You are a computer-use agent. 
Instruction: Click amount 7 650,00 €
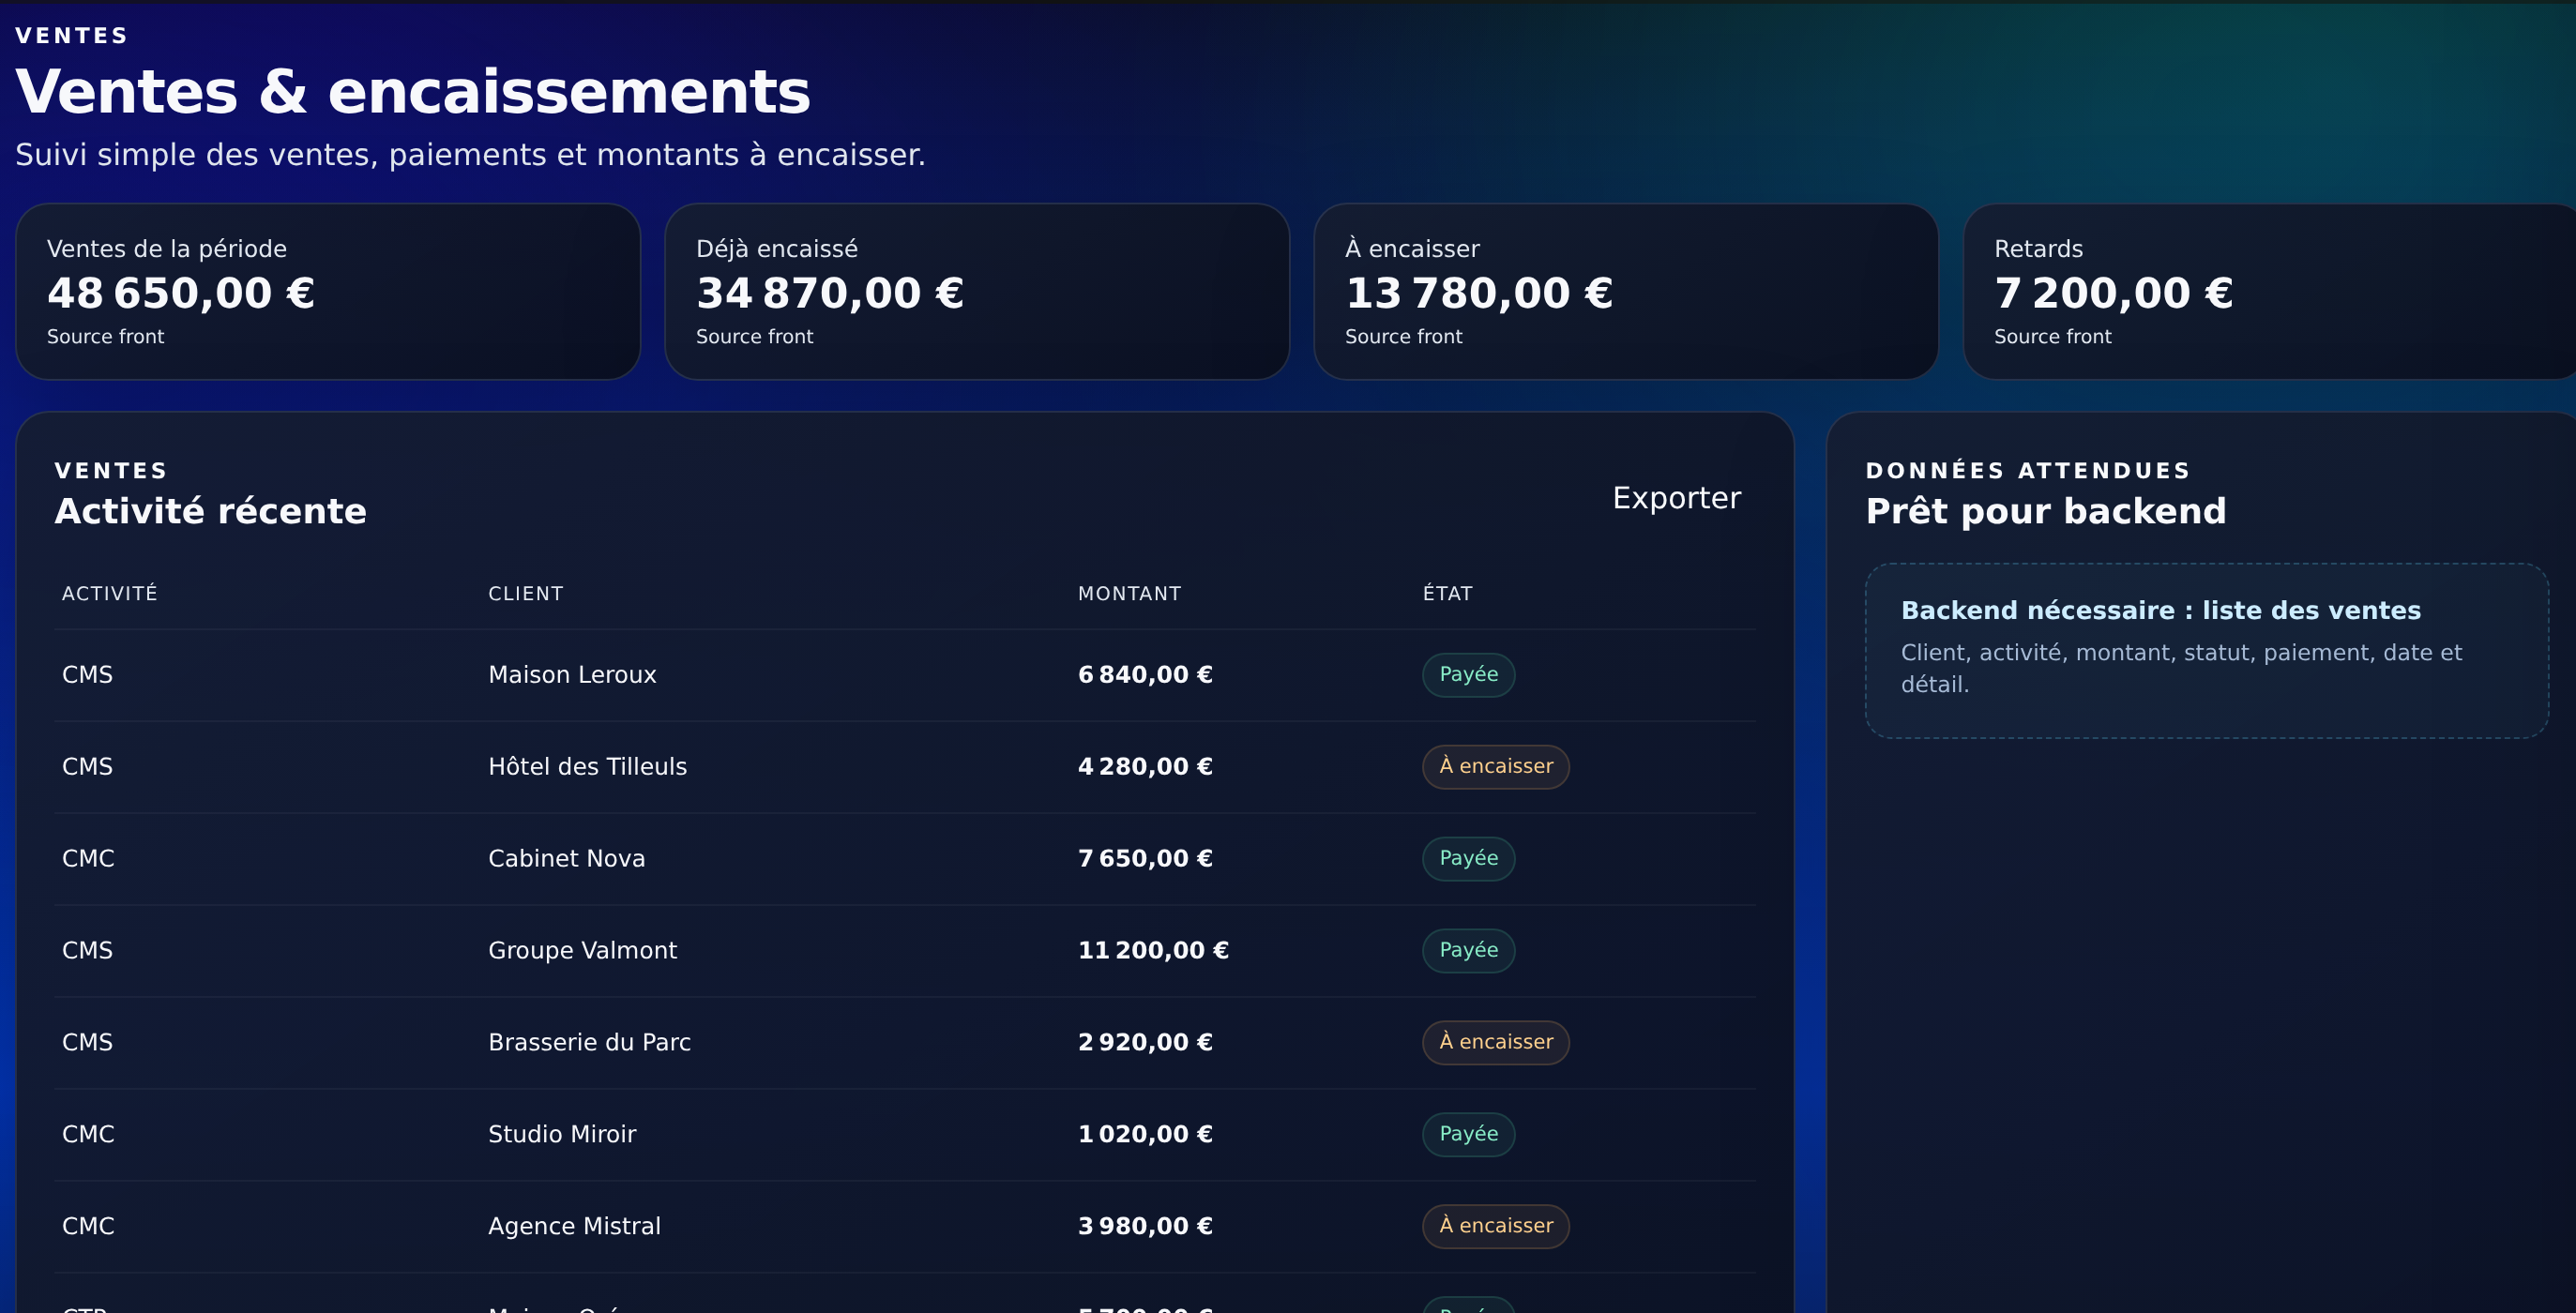1145,859
